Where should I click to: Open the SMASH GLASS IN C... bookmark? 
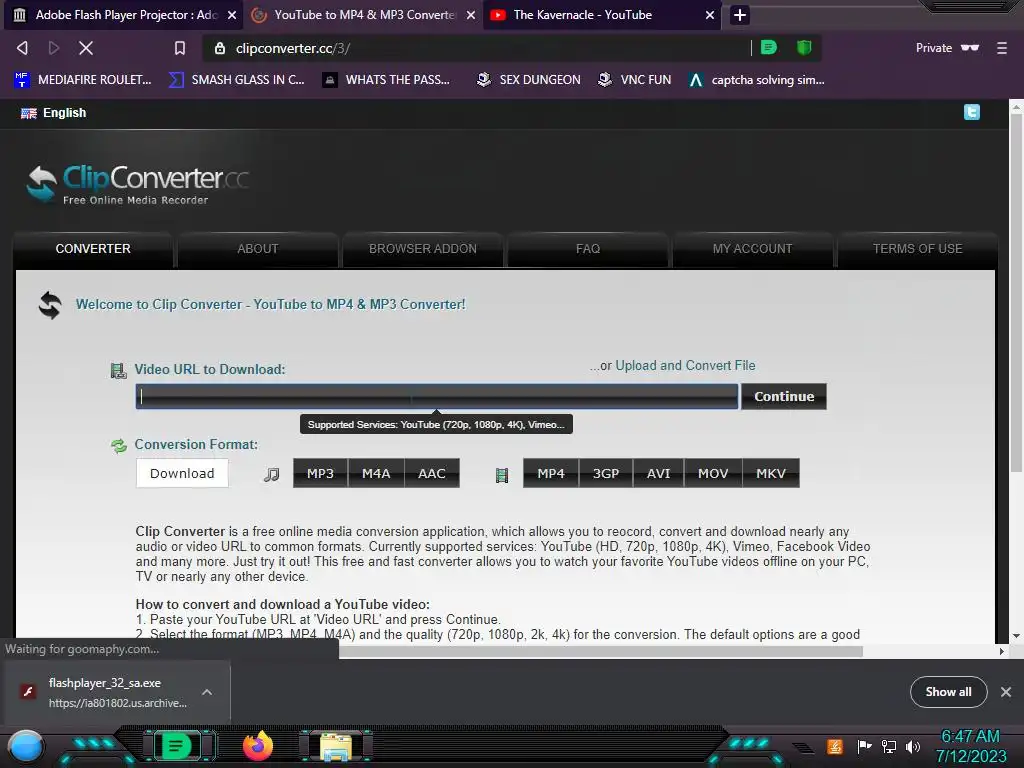point(237,80)
